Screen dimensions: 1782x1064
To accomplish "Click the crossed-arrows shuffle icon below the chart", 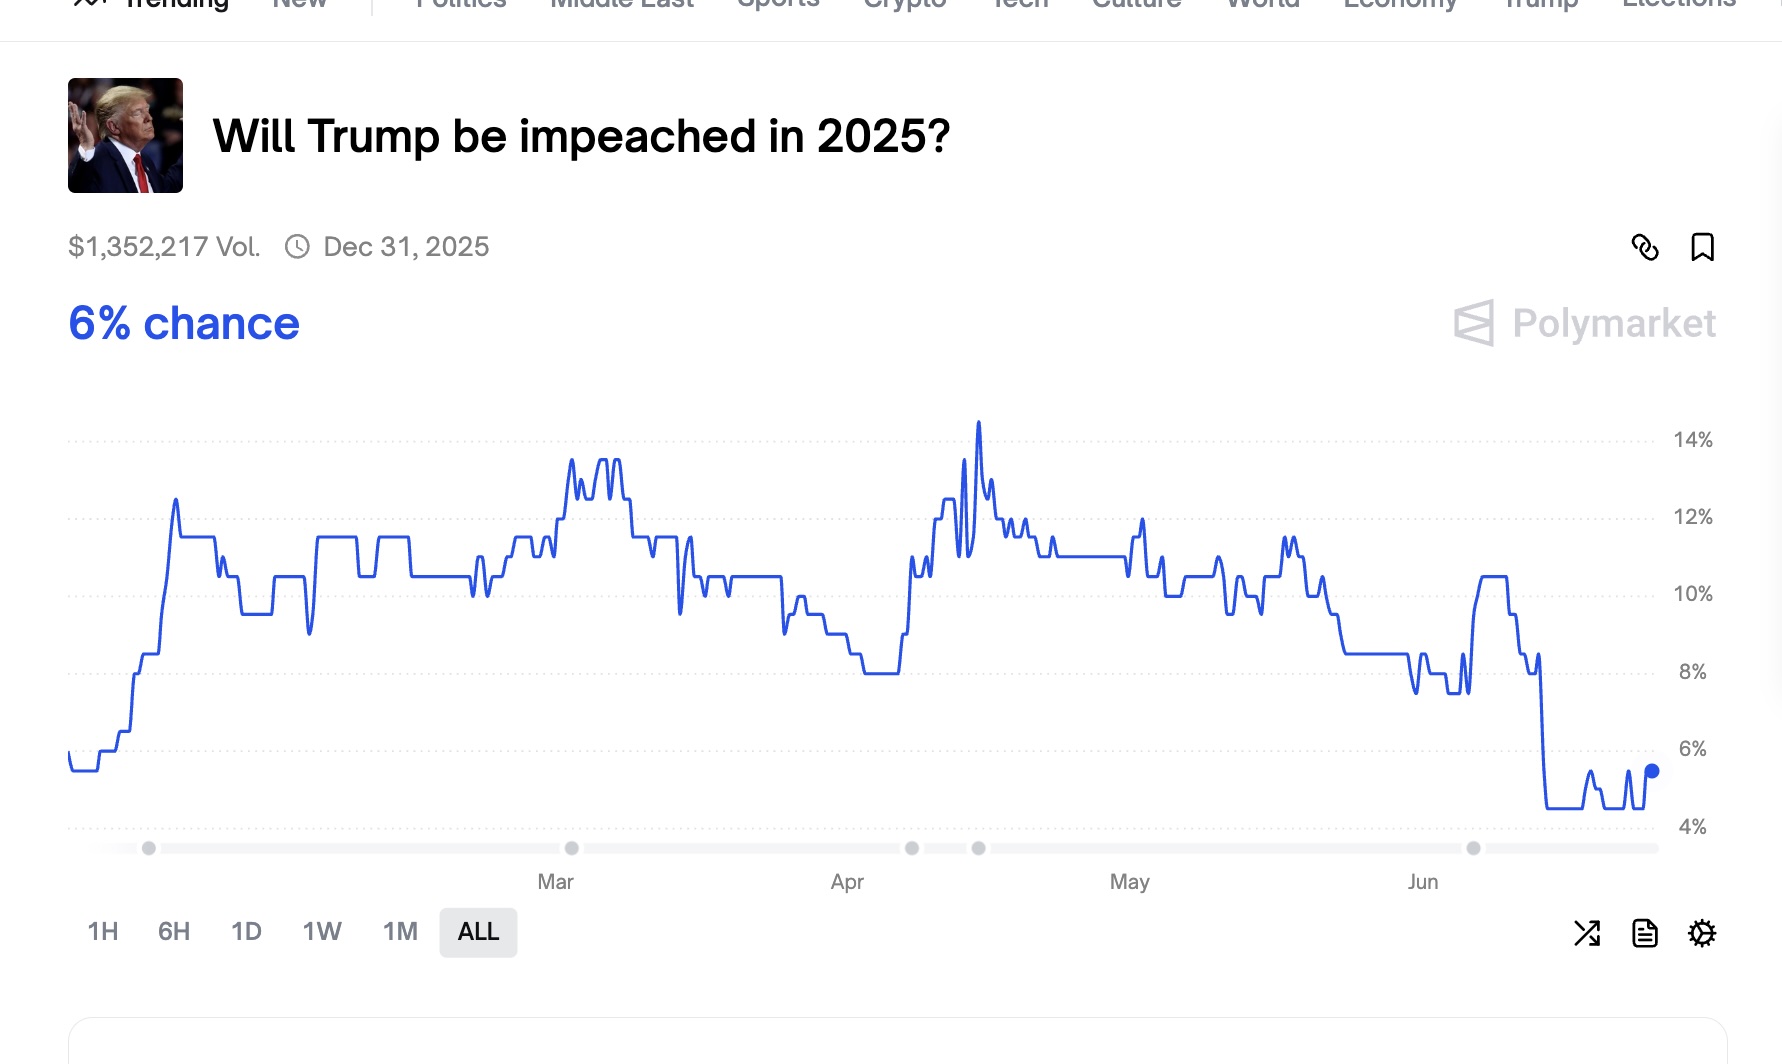I will (x=1587, y=933).
